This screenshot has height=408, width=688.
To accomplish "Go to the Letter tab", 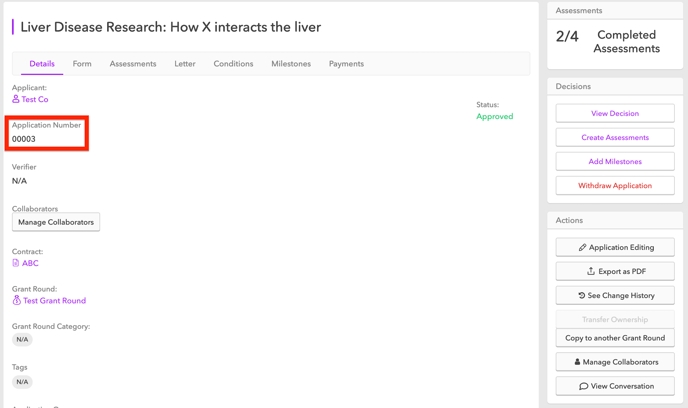I will pyautogui.click(x=185, y=64).
